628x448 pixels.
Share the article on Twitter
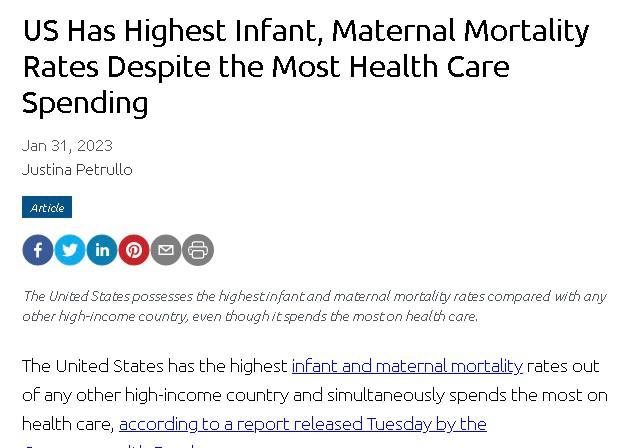[70, 250]
